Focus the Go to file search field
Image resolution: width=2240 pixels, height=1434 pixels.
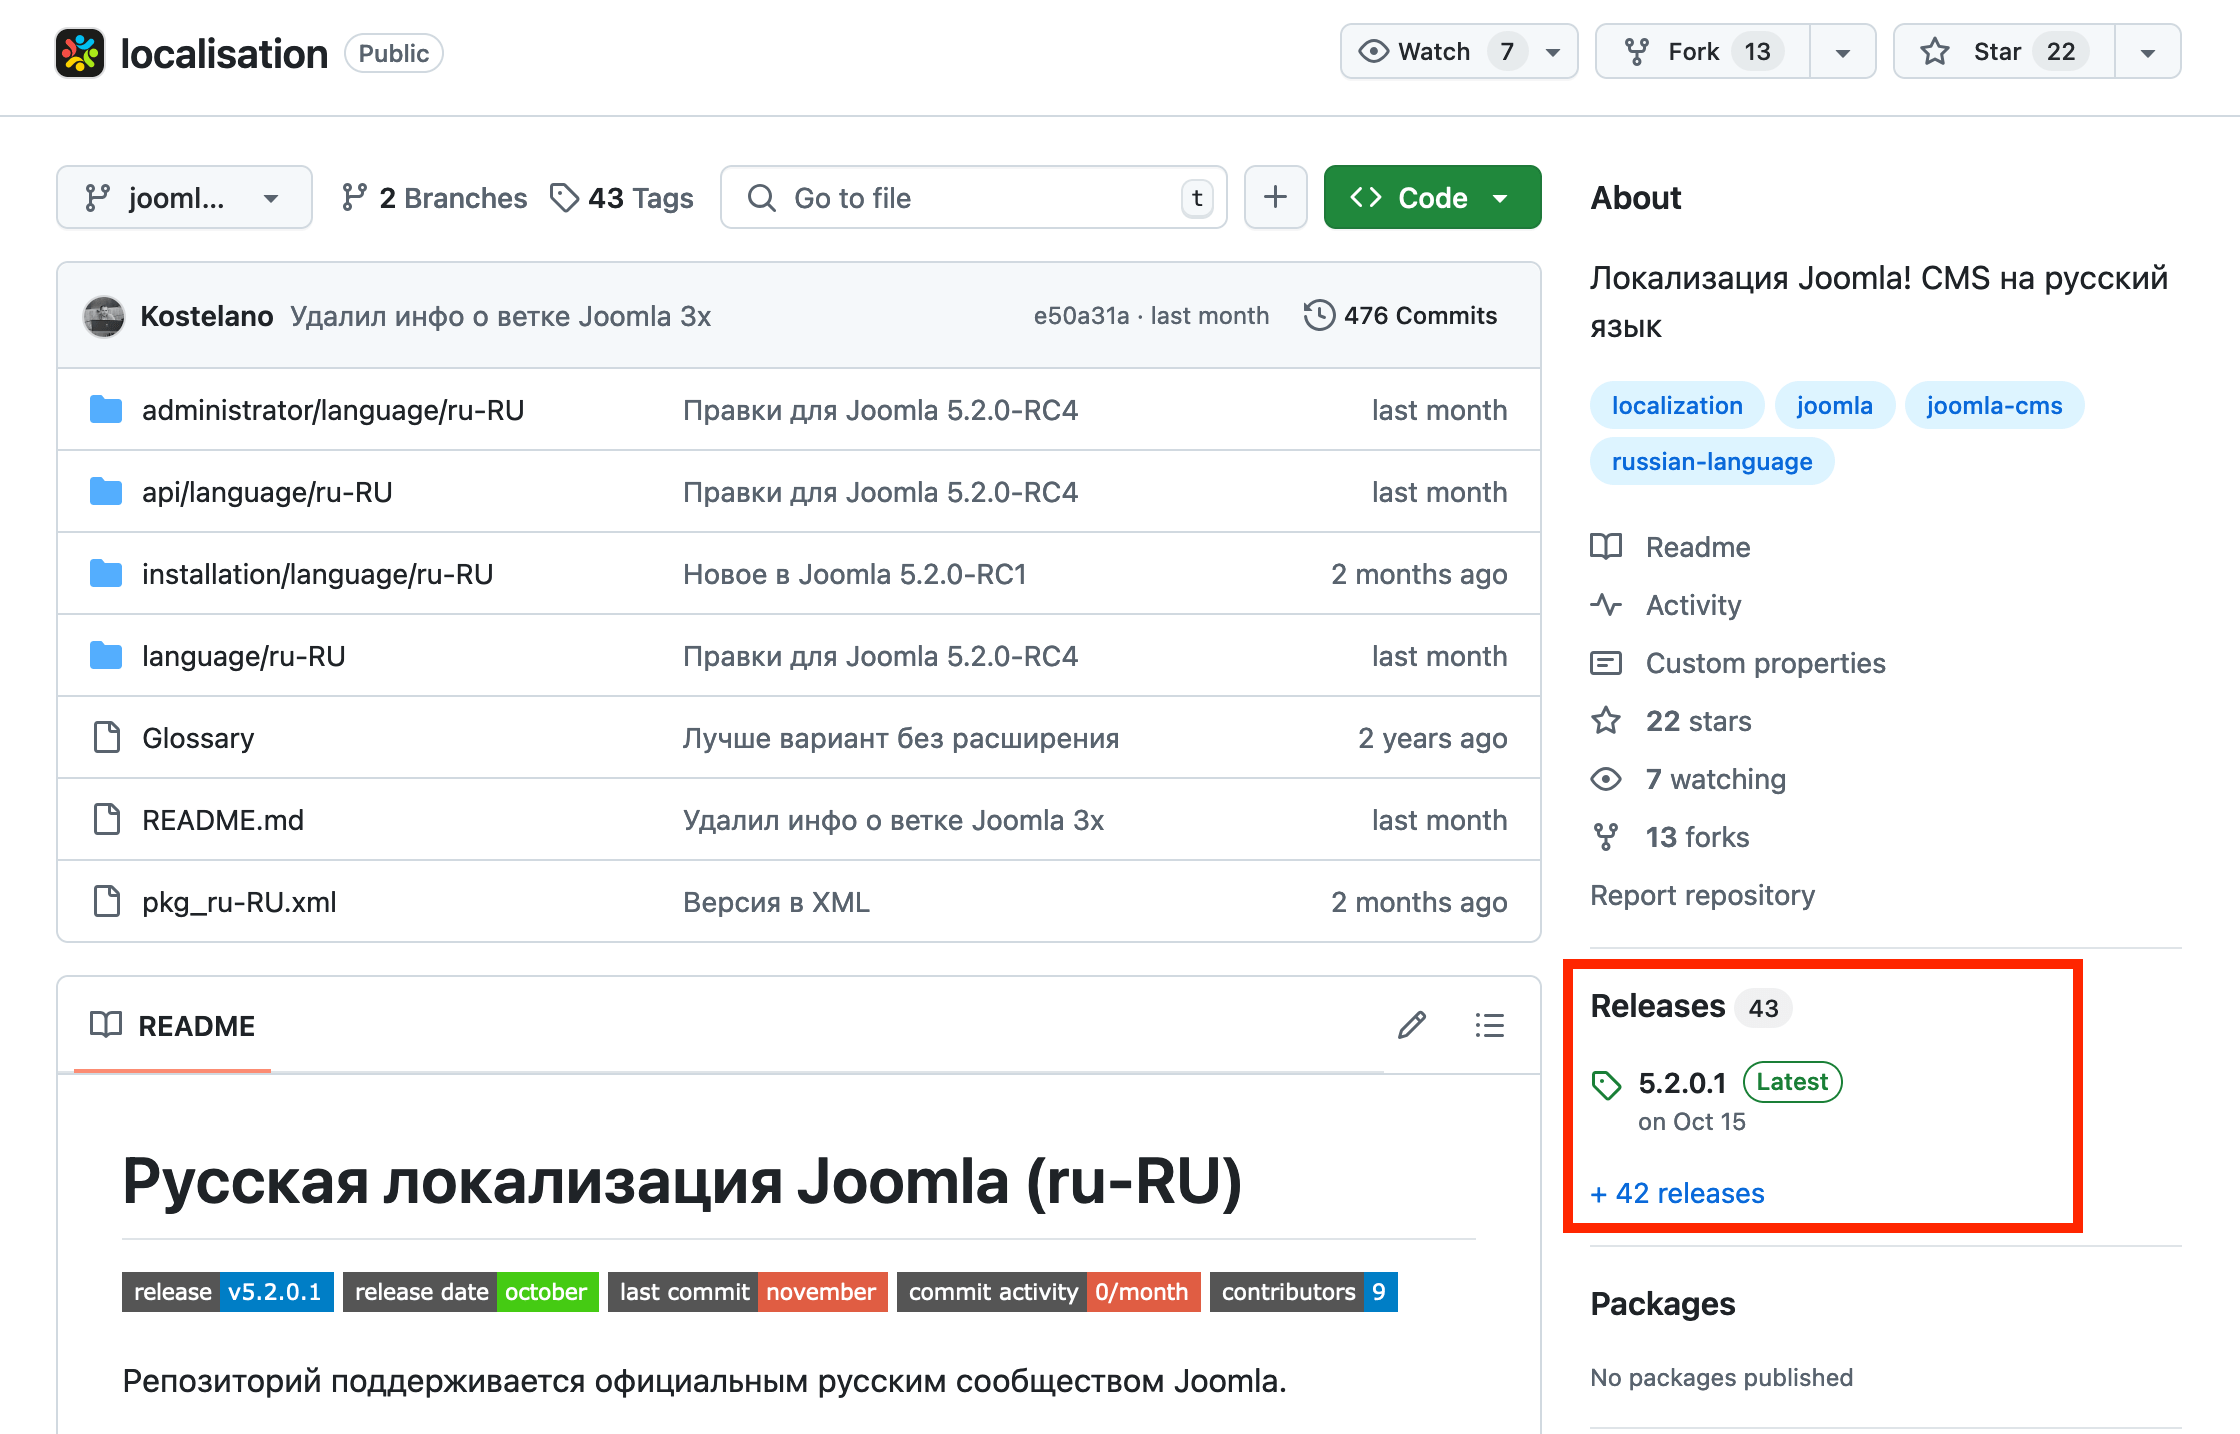[x=974, y=197]
